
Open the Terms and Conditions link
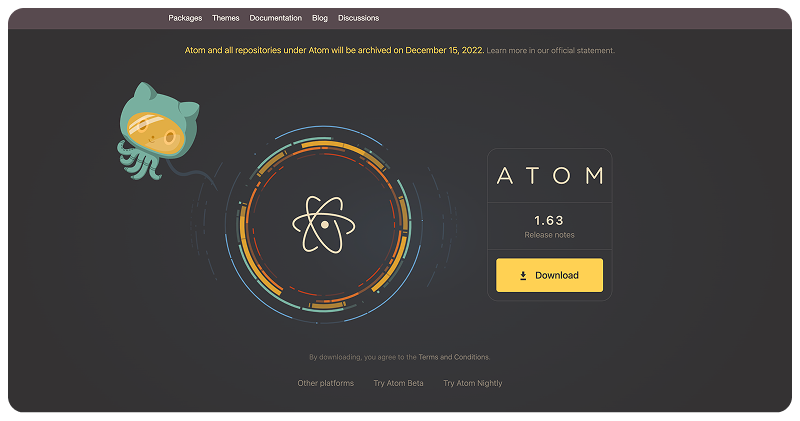click(x=454, y=357)
